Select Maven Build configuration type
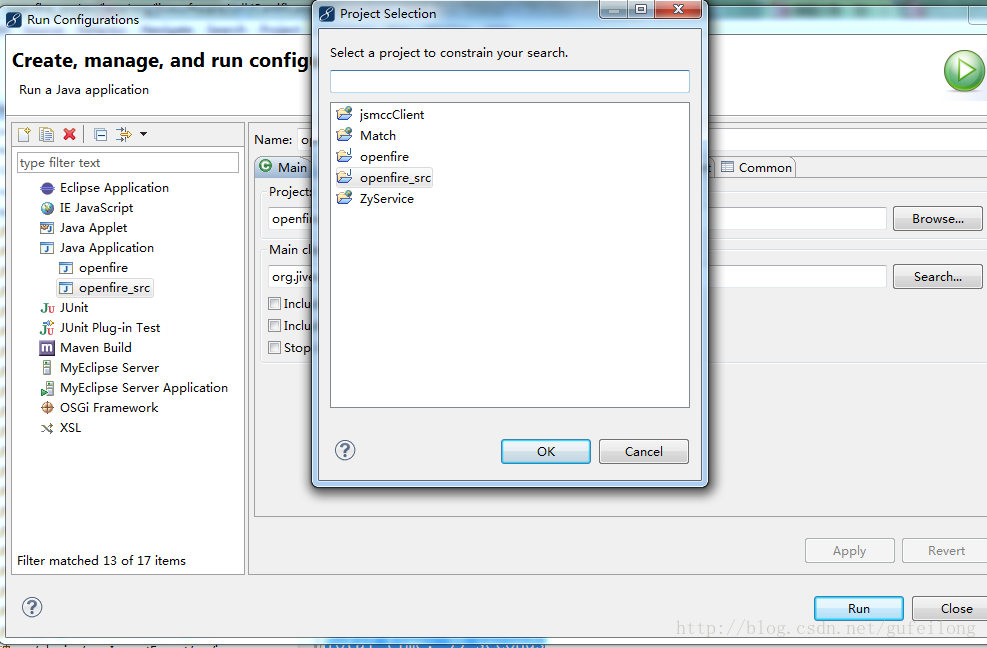 click(x=96, y=348)
